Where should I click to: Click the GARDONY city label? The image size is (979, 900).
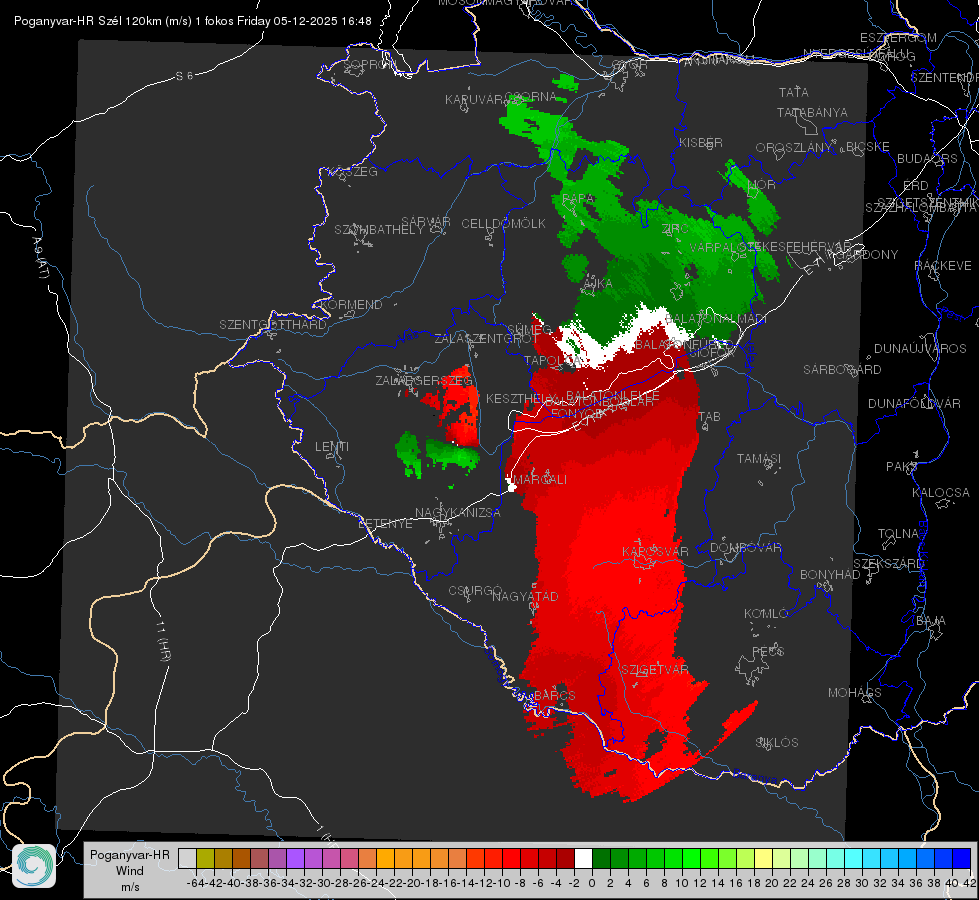click(869, 255)
